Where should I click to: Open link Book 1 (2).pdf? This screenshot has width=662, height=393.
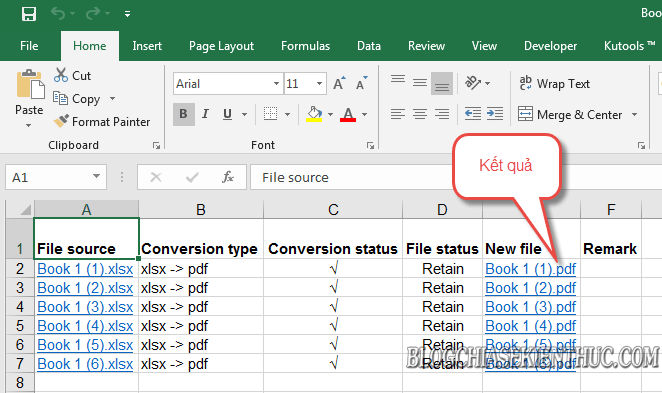pyautogui.click(x=531, y=288)
